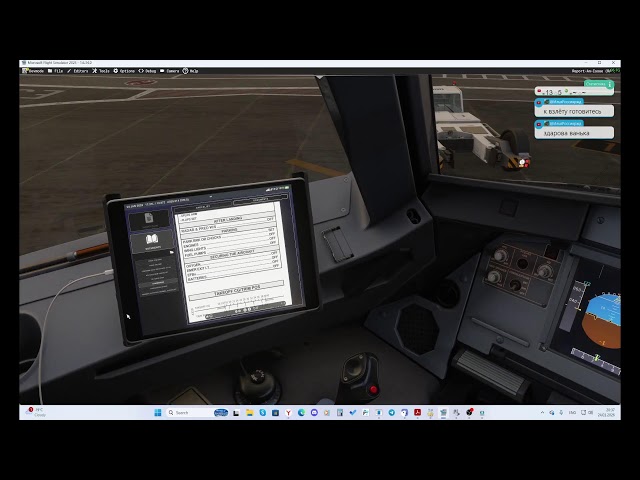Open Skype from the taskbar

[x=262, y=413]
